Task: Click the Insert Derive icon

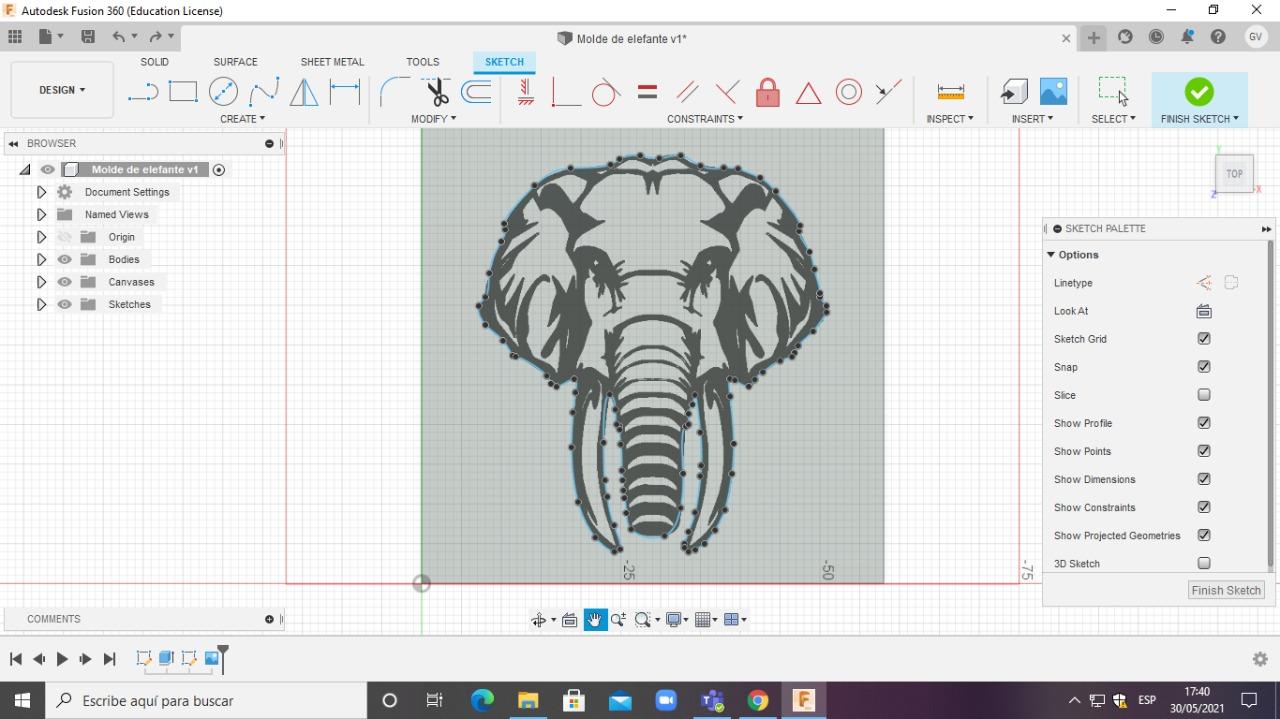Action: click(x=1014, y=92)
